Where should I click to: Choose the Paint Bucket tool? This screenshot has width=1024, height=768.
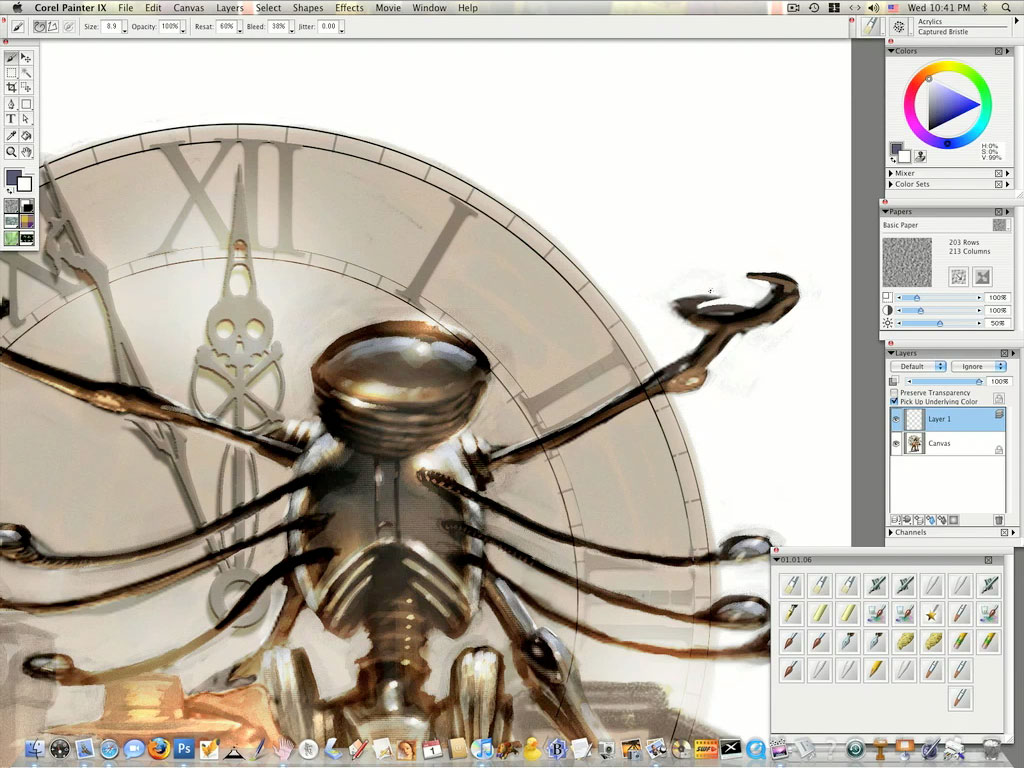click(26, 135)
